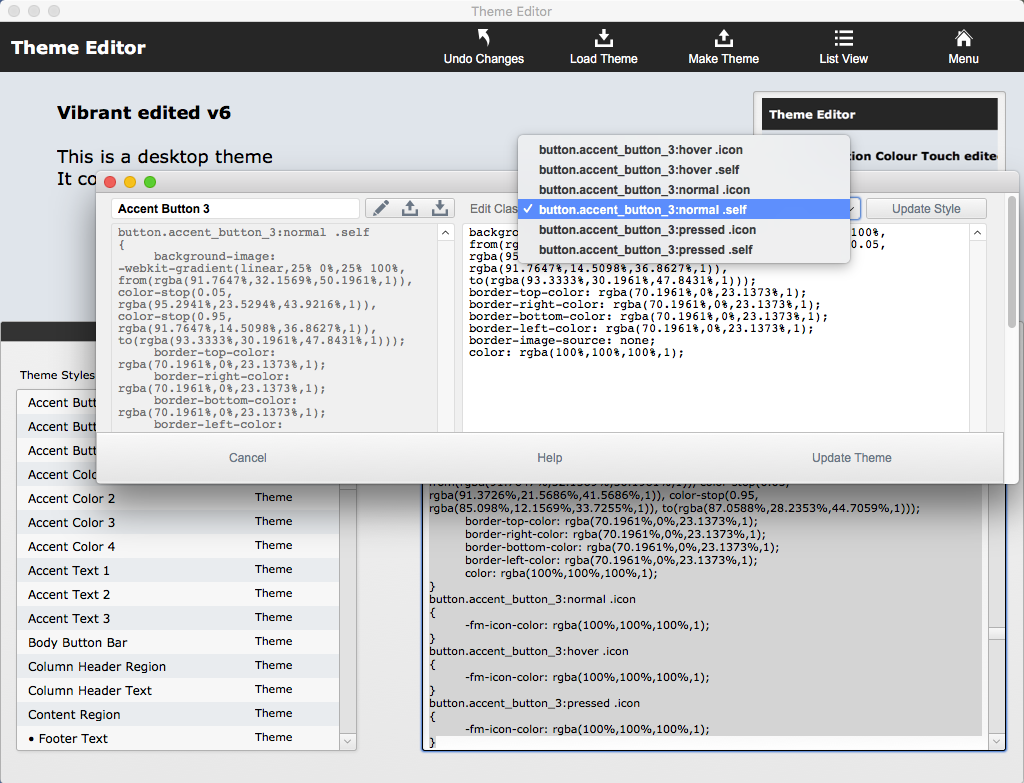Click the pencil edit icon beside Accent Button 3
The height and width of the screenshot is (783, 1024).
pyautogui.click(x=380, y=208)
